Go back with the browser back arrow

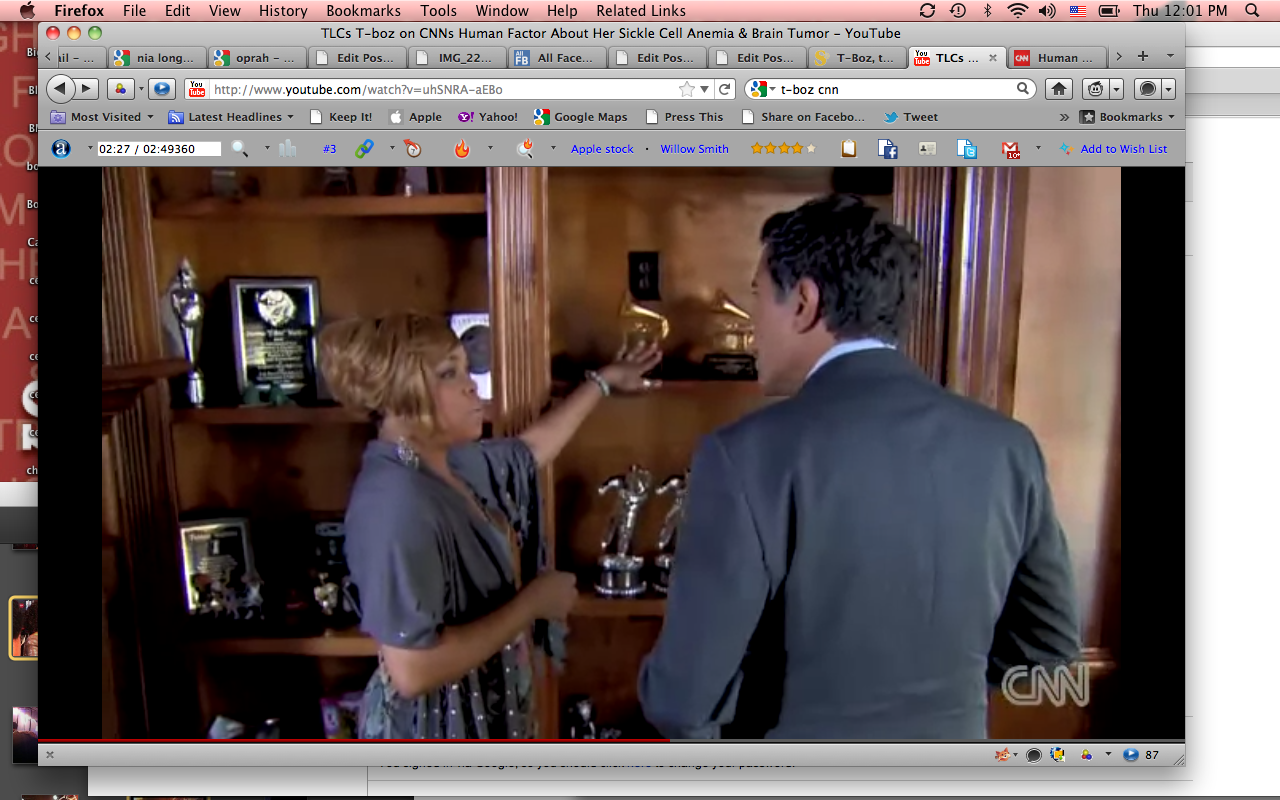(60, 89)
